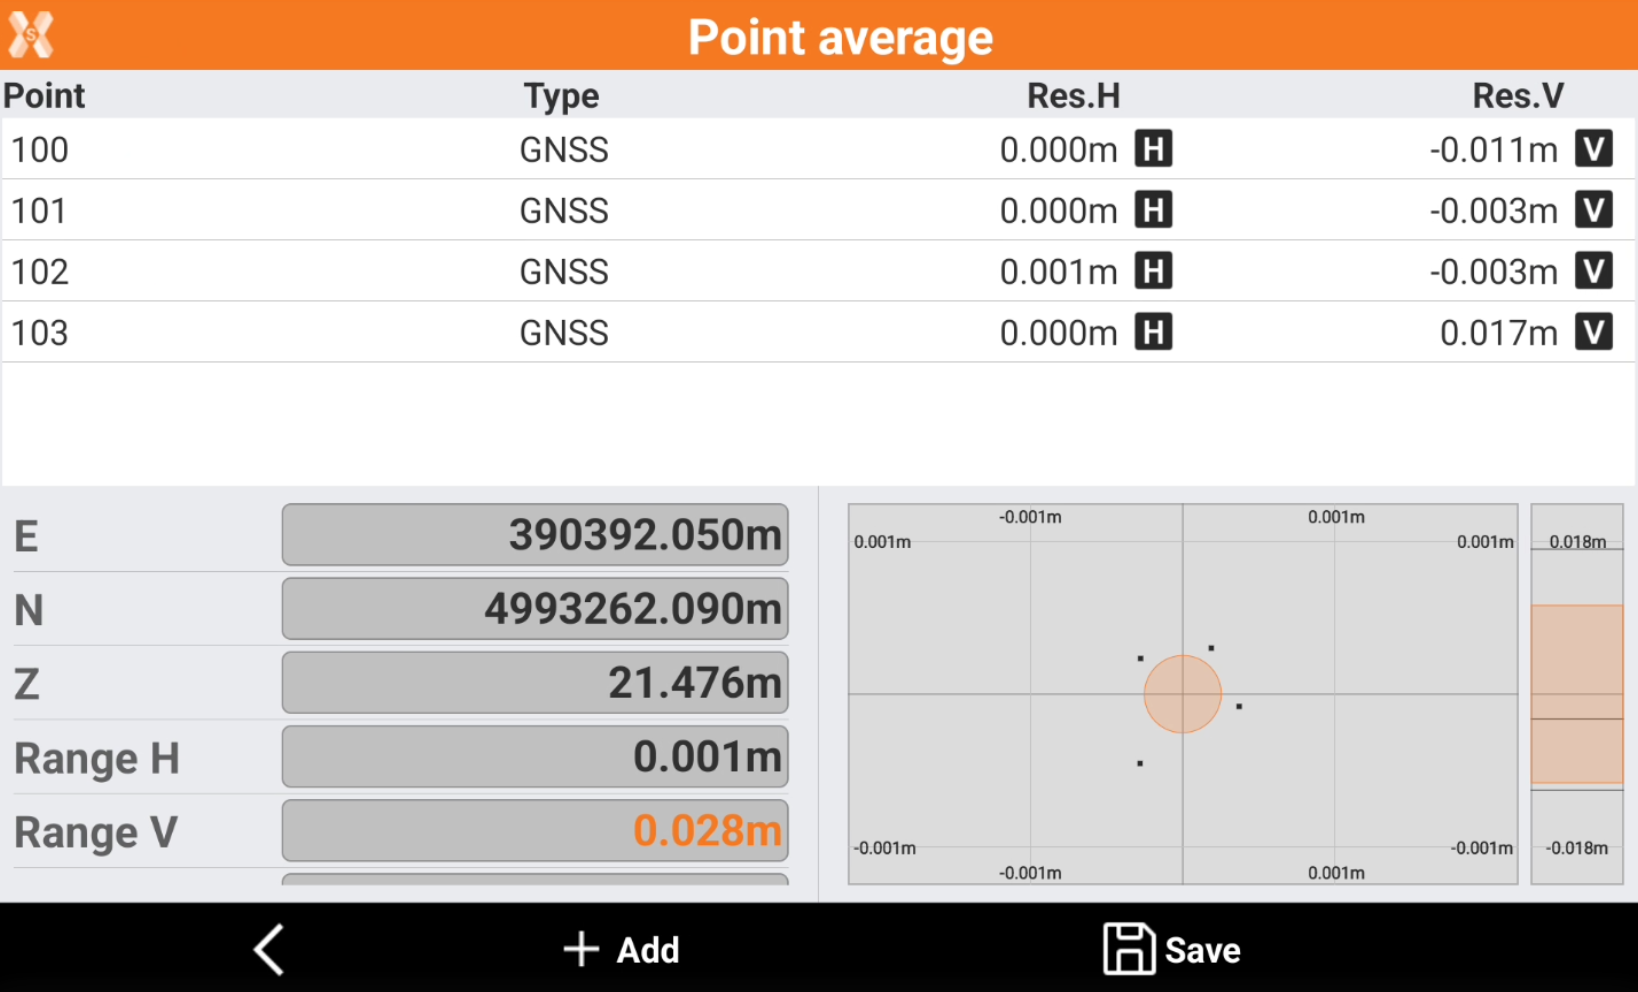Image resolution: width=1638 pixels, height=992 pixels.
Task: Select the GNSS type of point 102
Action: coord(564,272)
